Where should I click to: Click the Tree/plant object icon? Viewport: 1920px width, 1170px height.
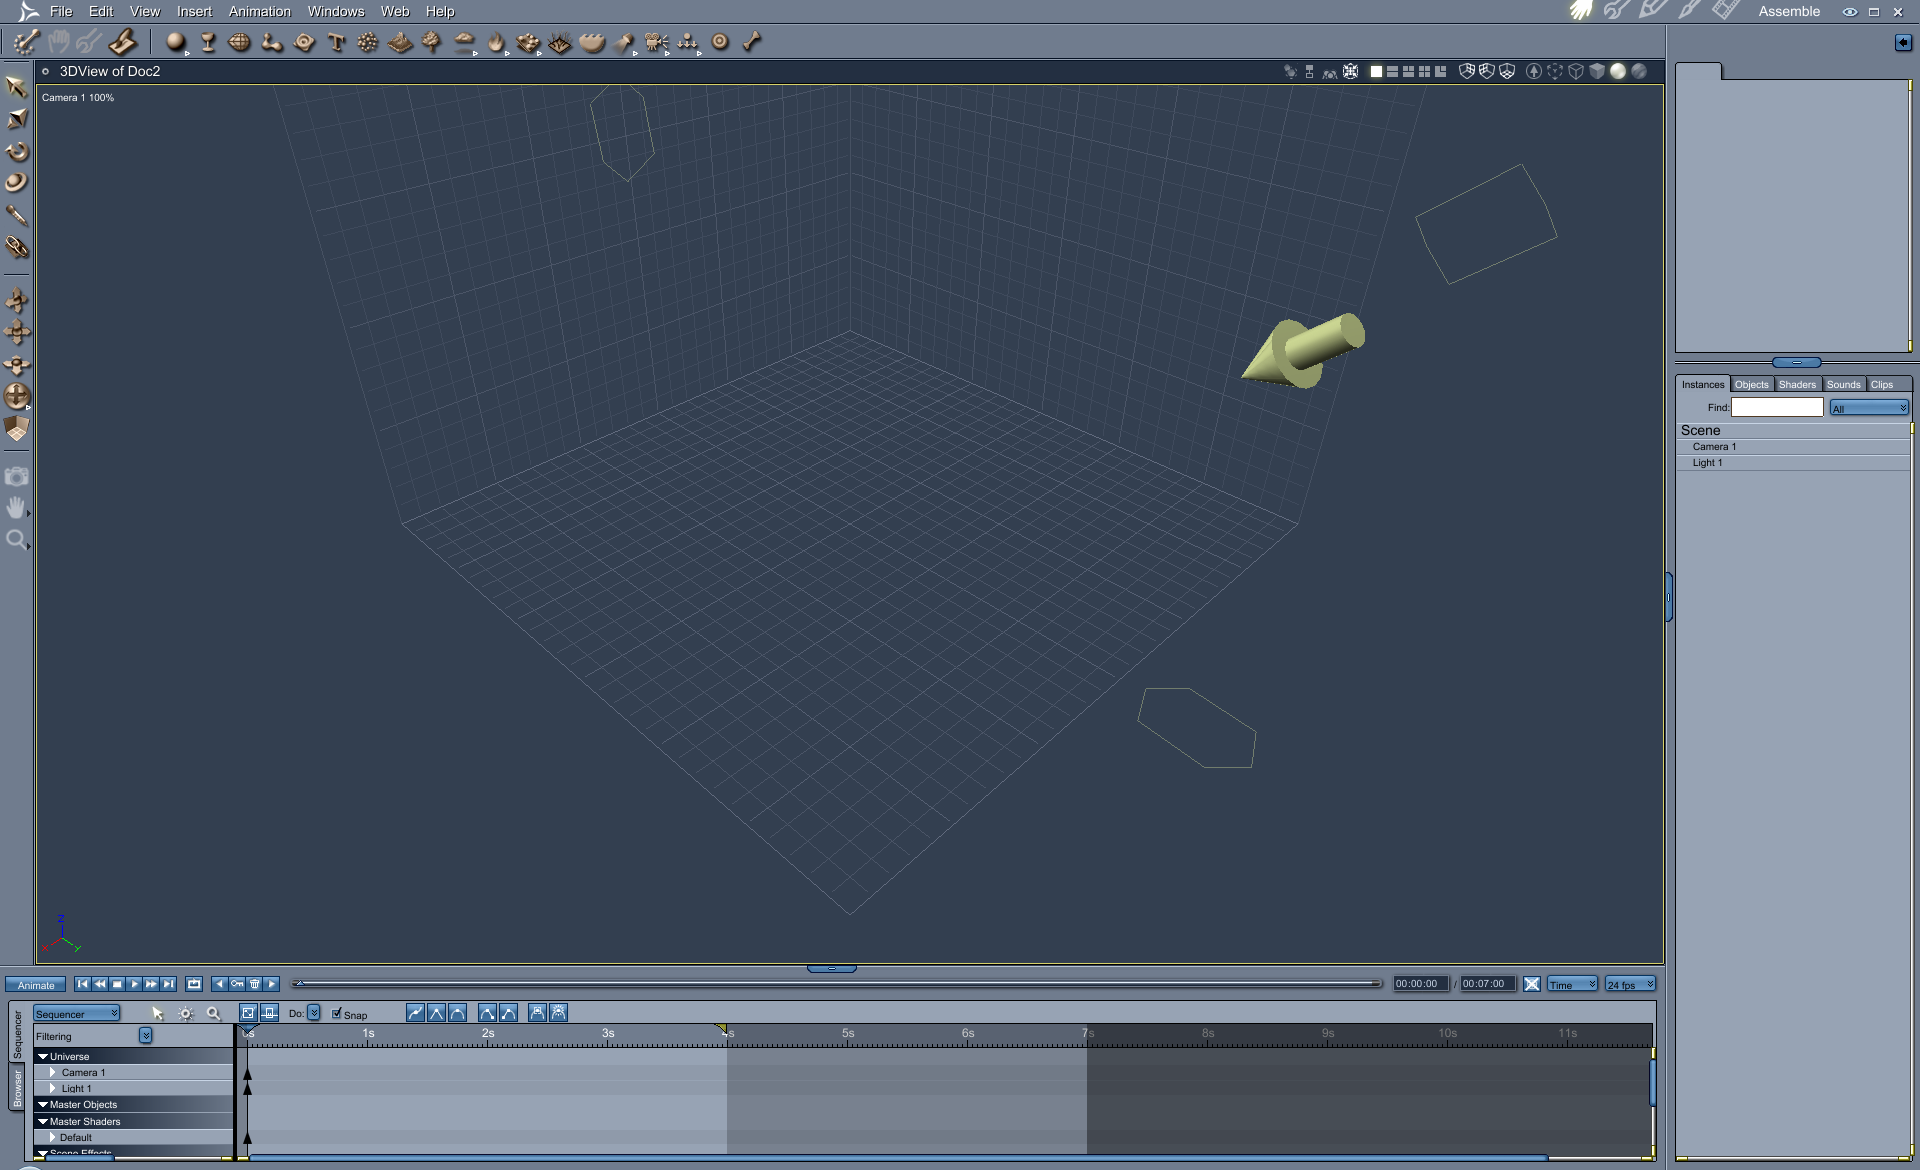(x=432, y=42)
